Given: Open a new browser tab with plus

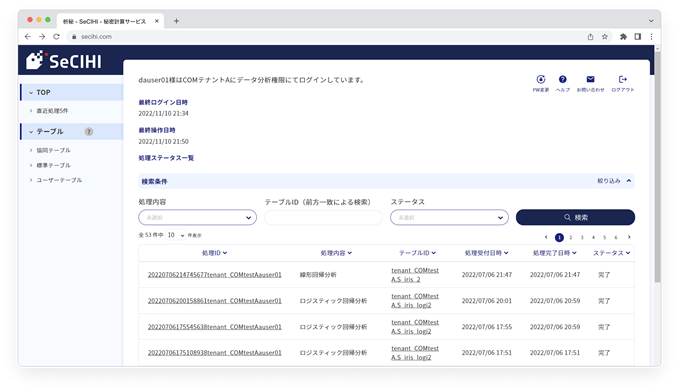Looking at the screenshot, I should click(x=176, y=21).
